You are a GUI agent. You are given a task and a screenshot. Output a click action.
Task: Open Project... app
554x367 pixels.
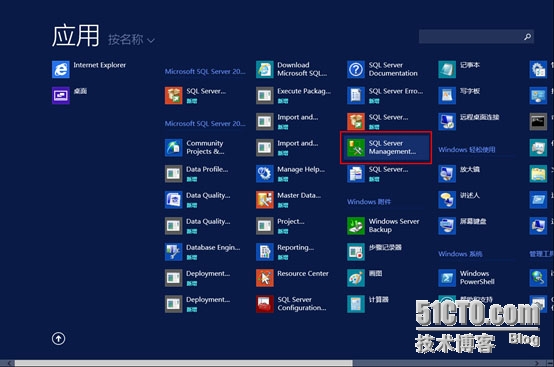point(280,226)
